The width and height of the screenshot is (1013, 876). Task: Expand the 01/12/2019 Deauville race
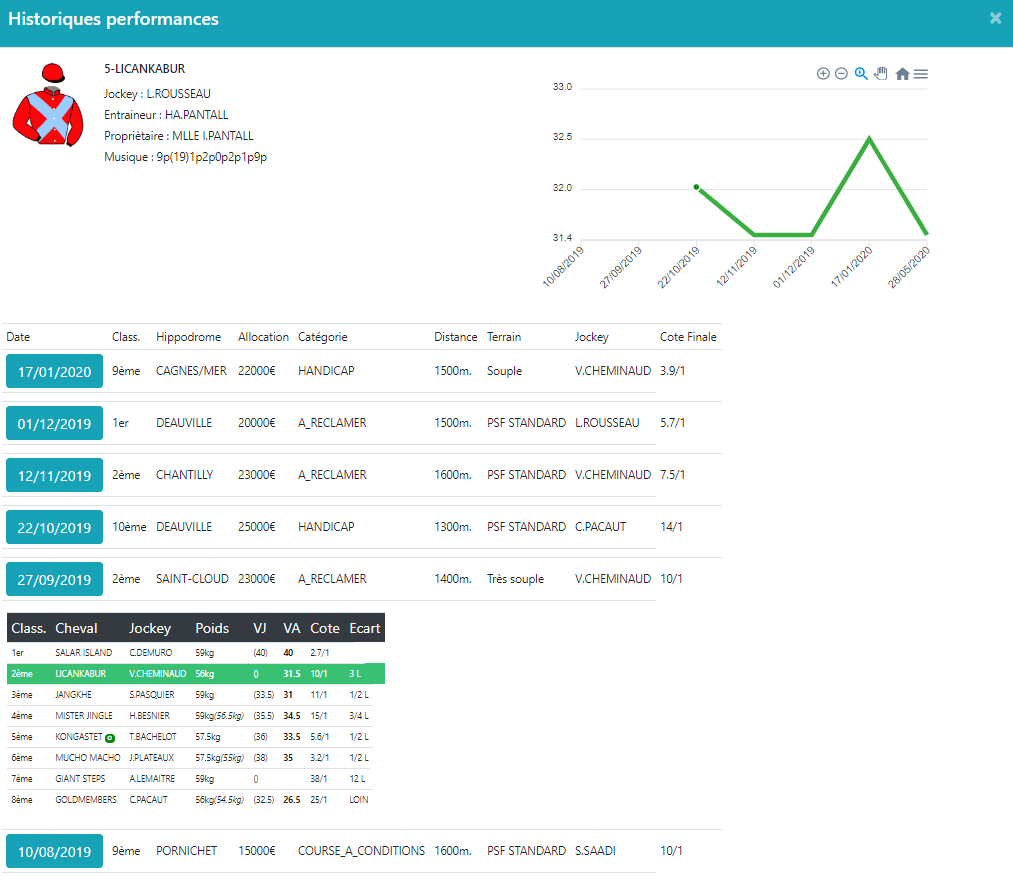pyautogui.click(x=55, y=424)
